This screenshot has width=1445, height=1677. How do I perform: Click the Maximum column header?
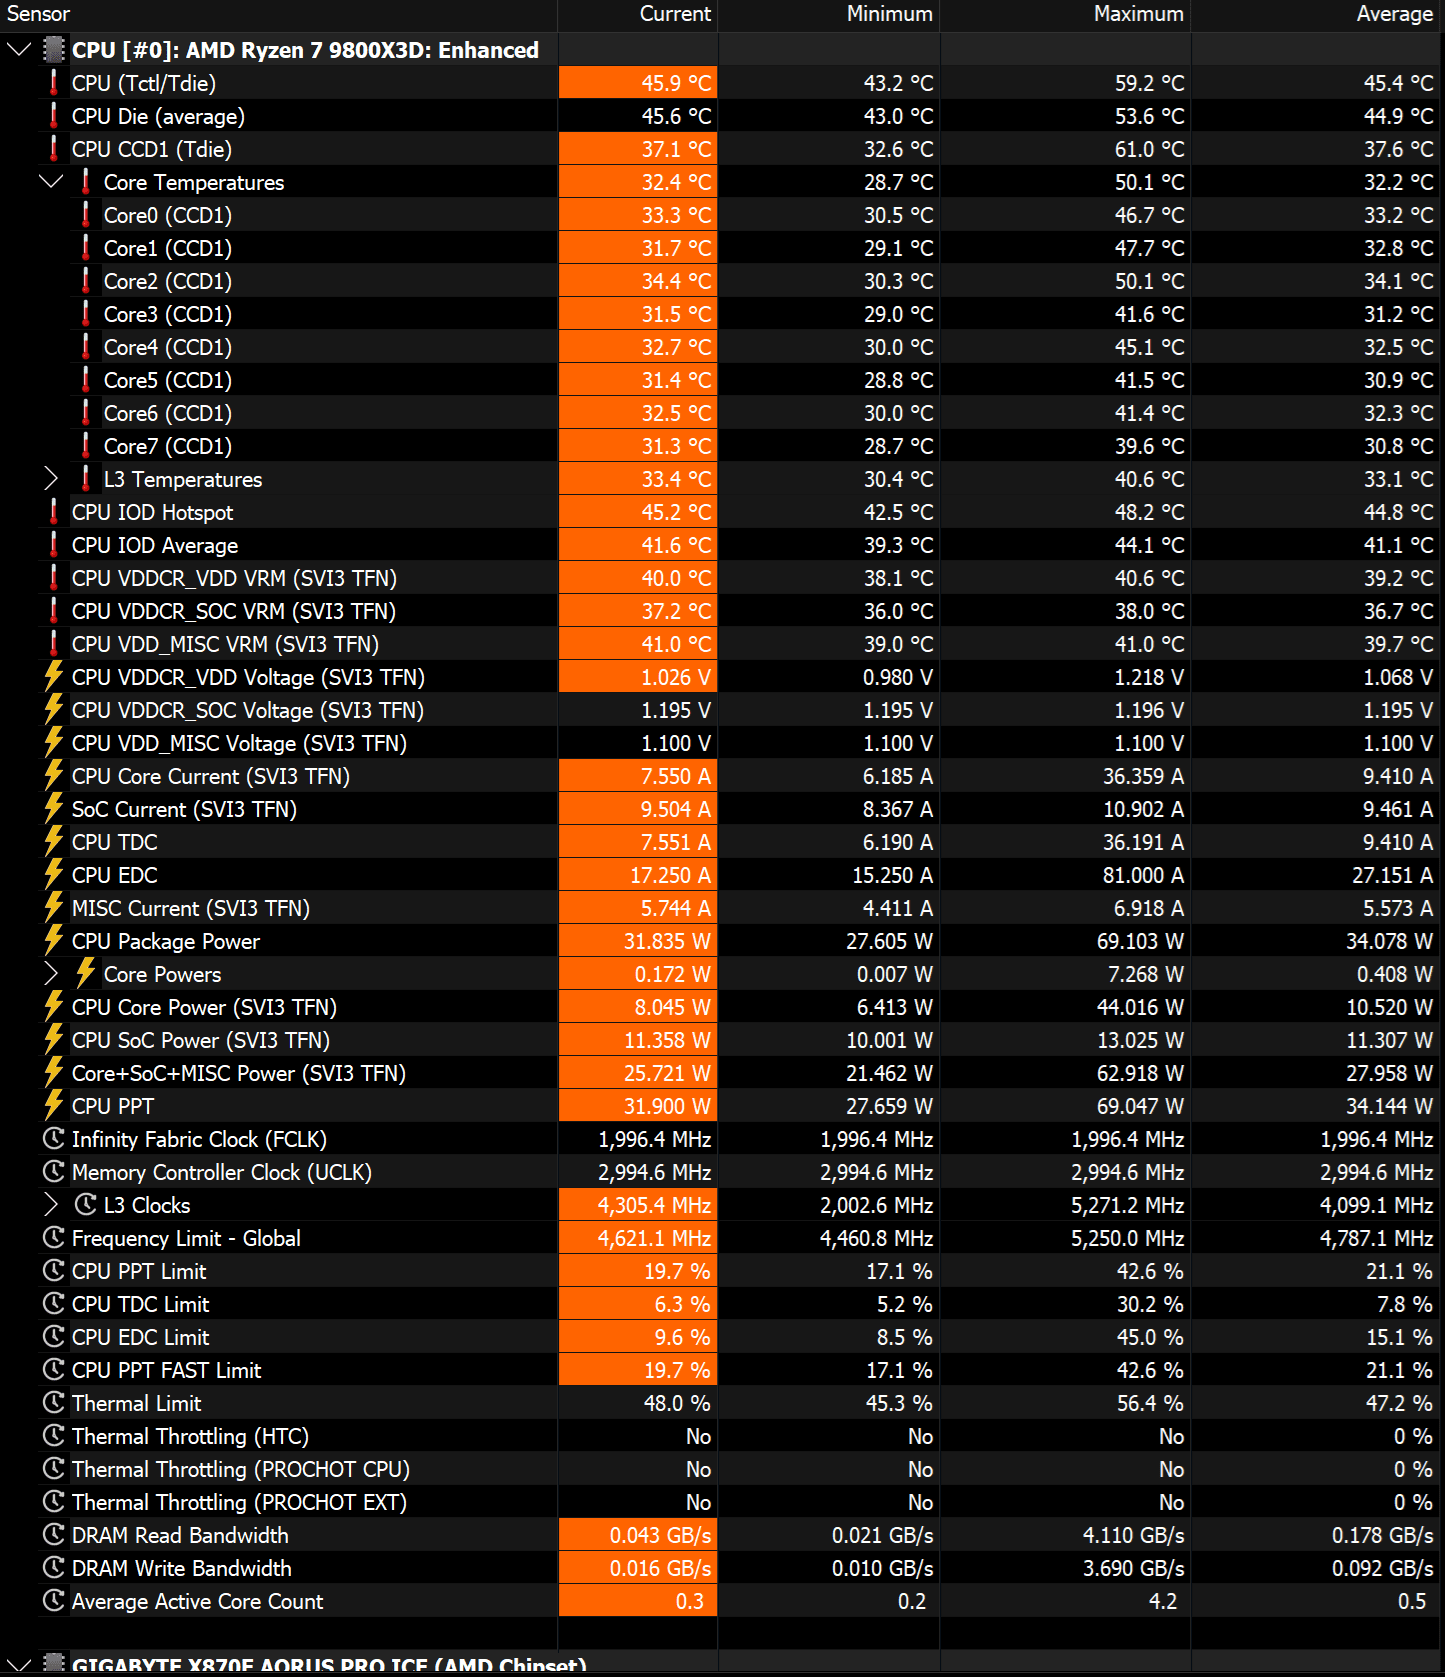[x=1066, y=15]
